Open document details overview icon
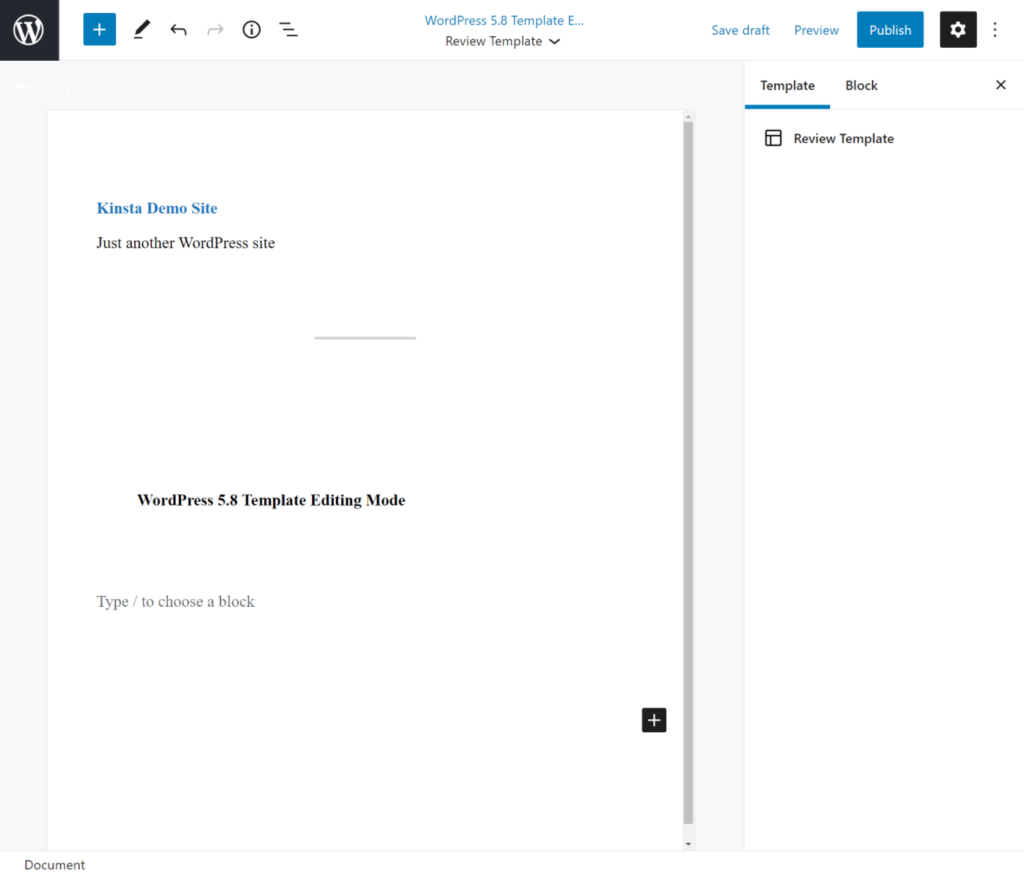The height and width of the screenshot is (875, 1024). pos(251,29)
